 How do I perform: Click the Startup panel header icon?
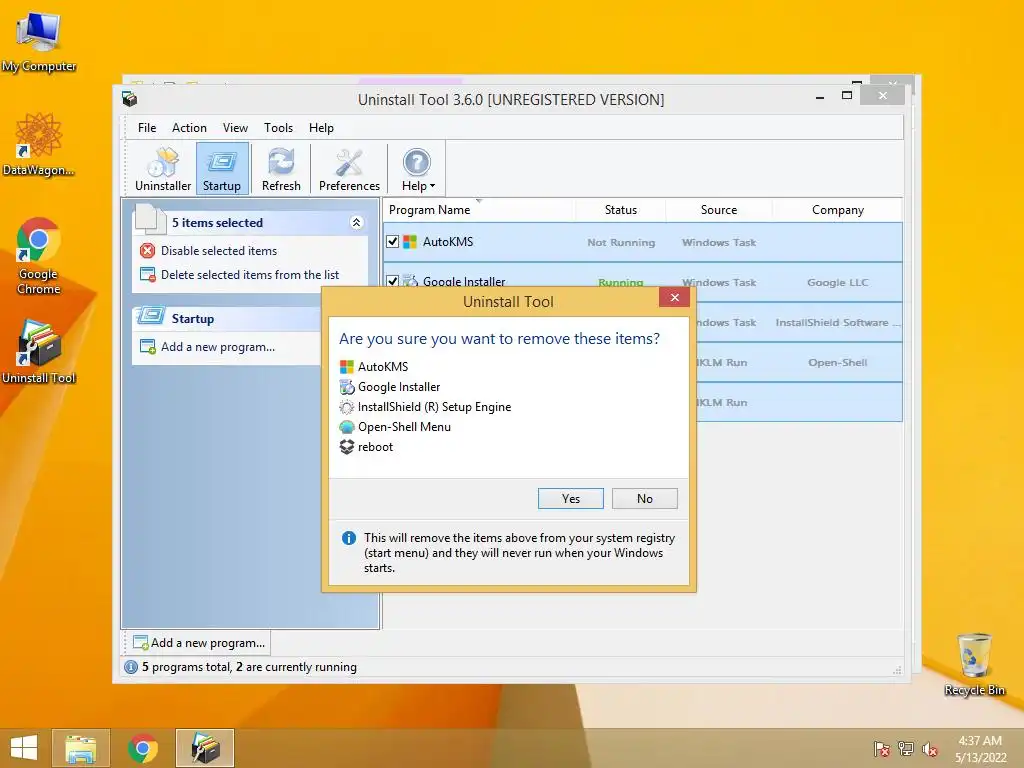point(152,317)
